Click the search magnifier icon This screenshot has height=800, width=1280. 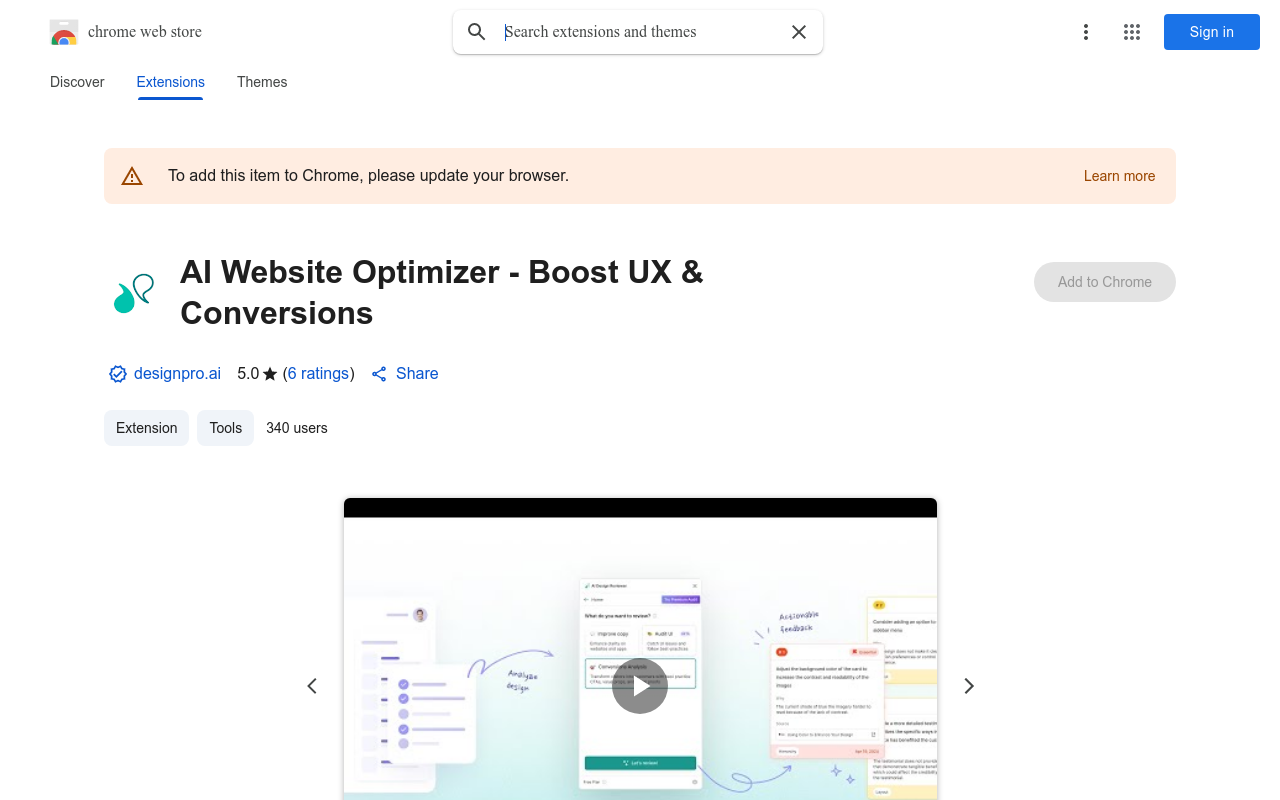(x=477, y=32)
